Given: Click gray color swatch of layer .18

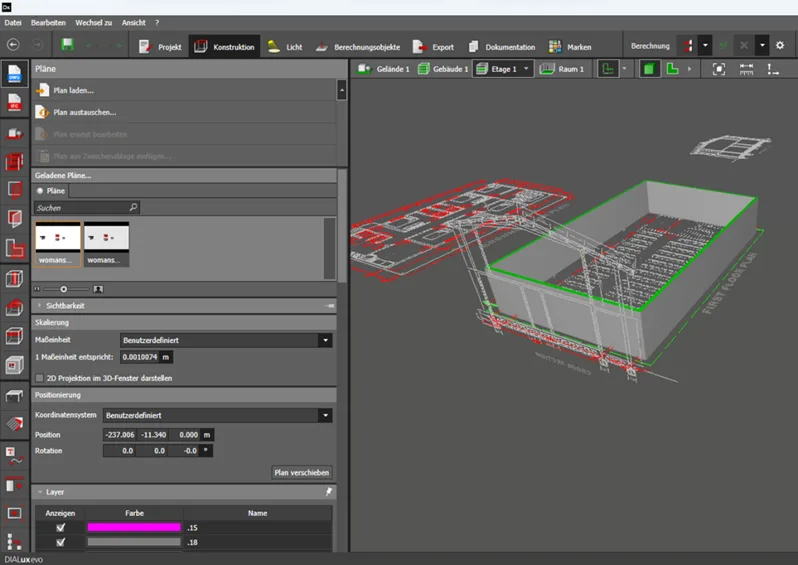Looking at the screenshot, I should [x=134, y=542].
